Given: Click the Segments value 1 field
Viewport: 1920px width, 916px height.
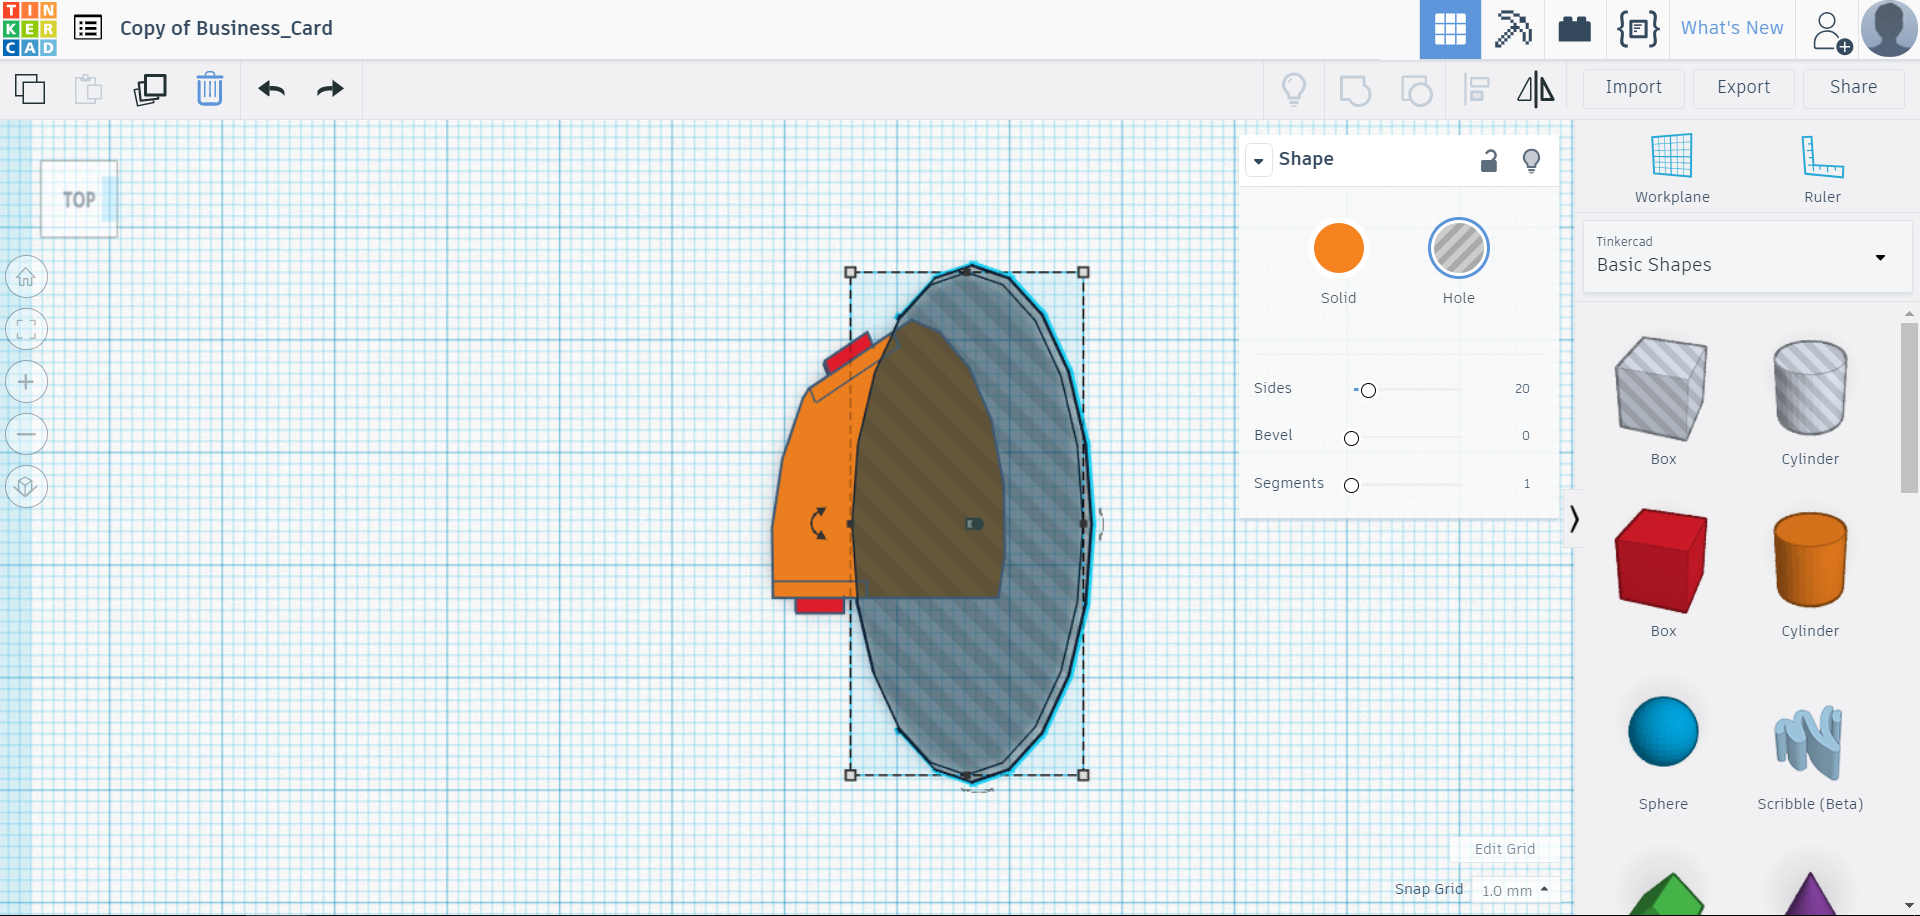Looking at the screenshot, I should pos(1526,484).
